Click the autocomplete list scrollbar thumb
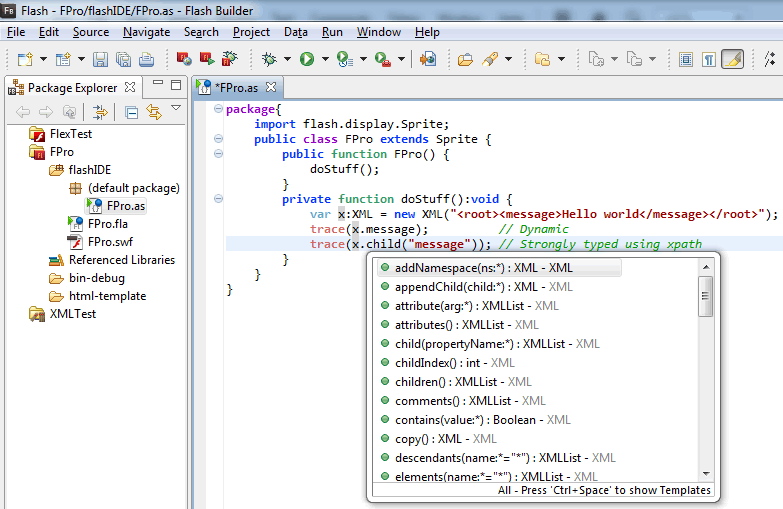Image resolution: width=783 pixels, height=509 pixels. pos(706,296)
